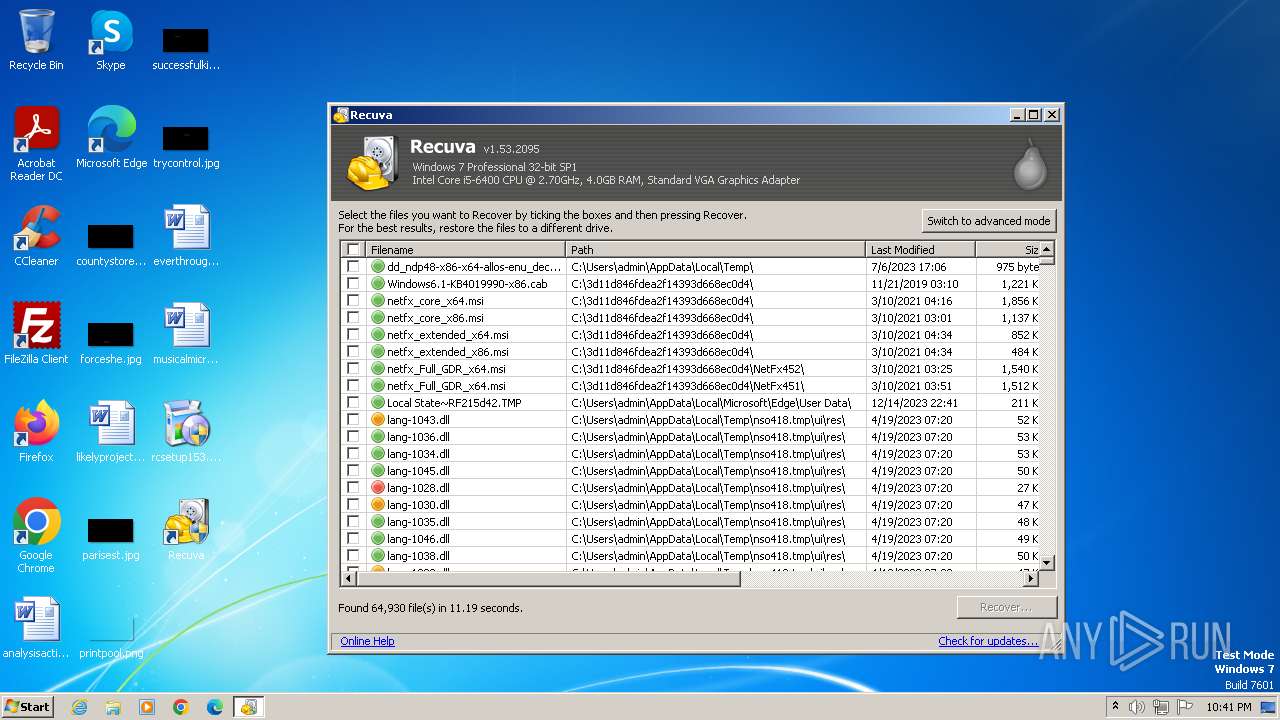Open Windows Explorer folder in taskbar

tap(113, 707)
